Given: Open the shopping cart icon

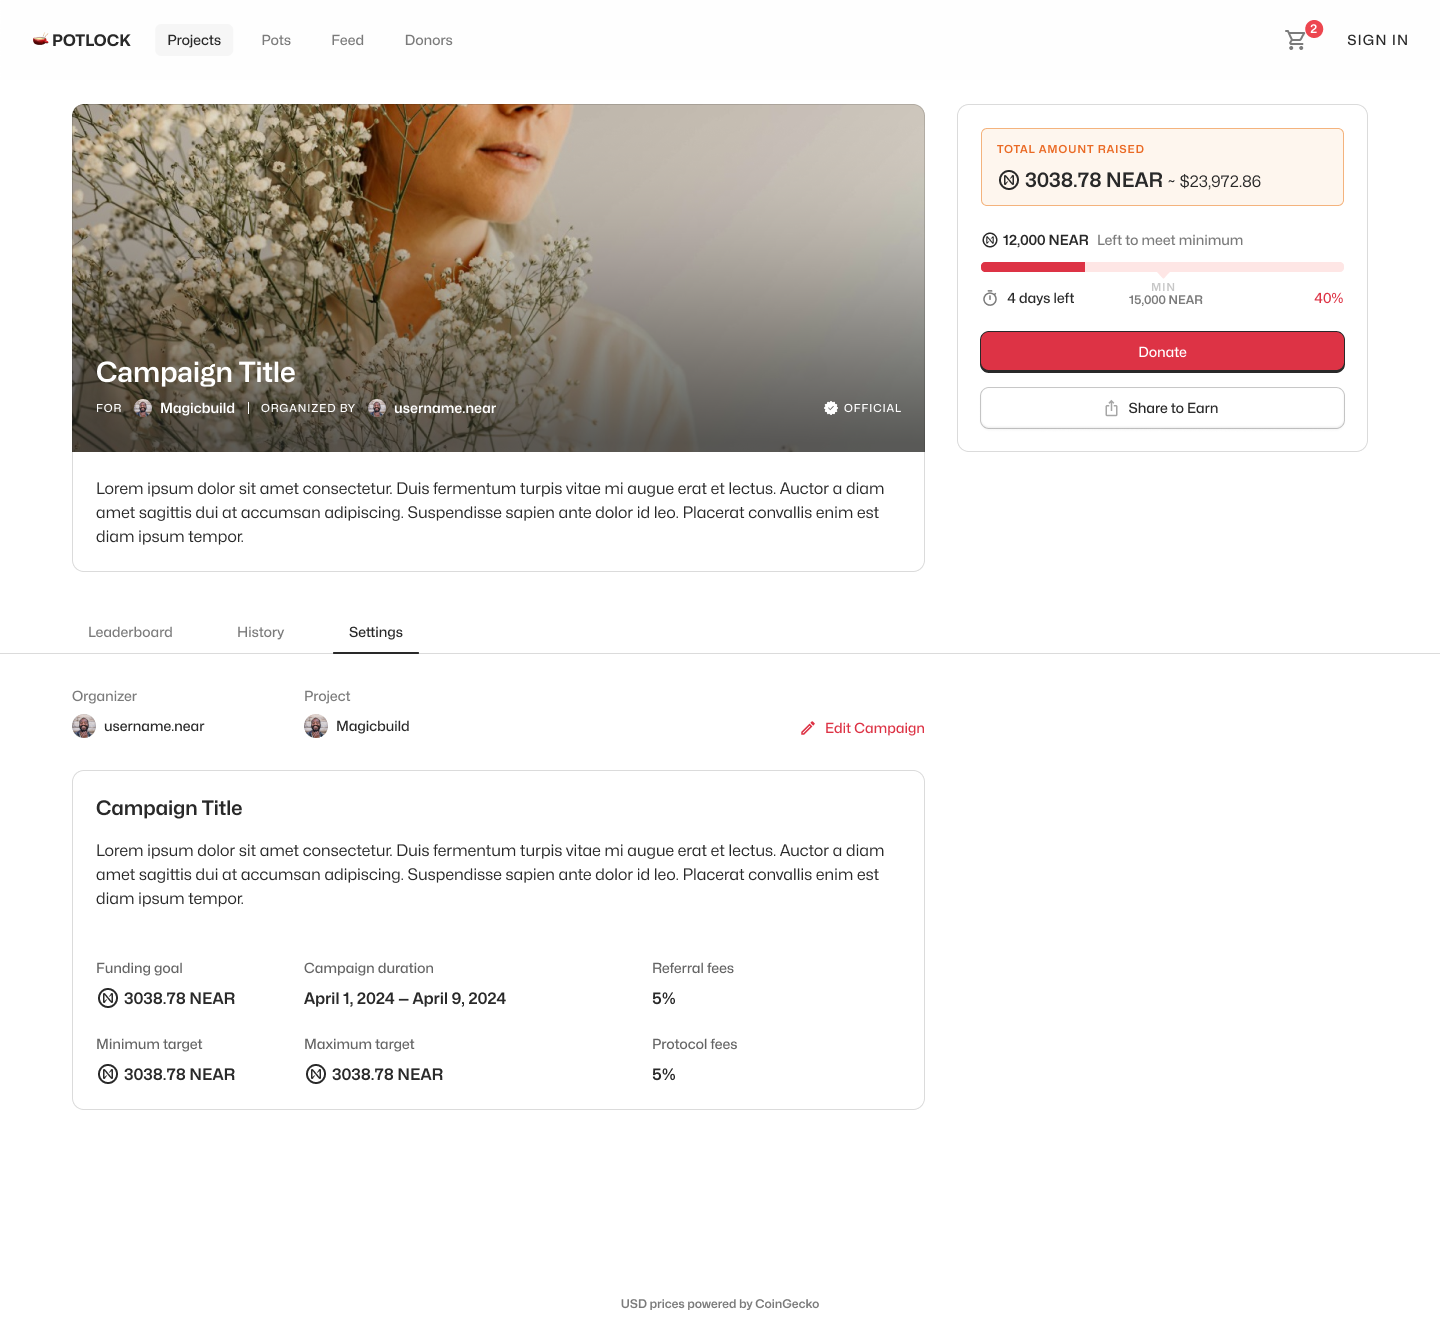Looking at the screenshot, I should point(1296,40).
